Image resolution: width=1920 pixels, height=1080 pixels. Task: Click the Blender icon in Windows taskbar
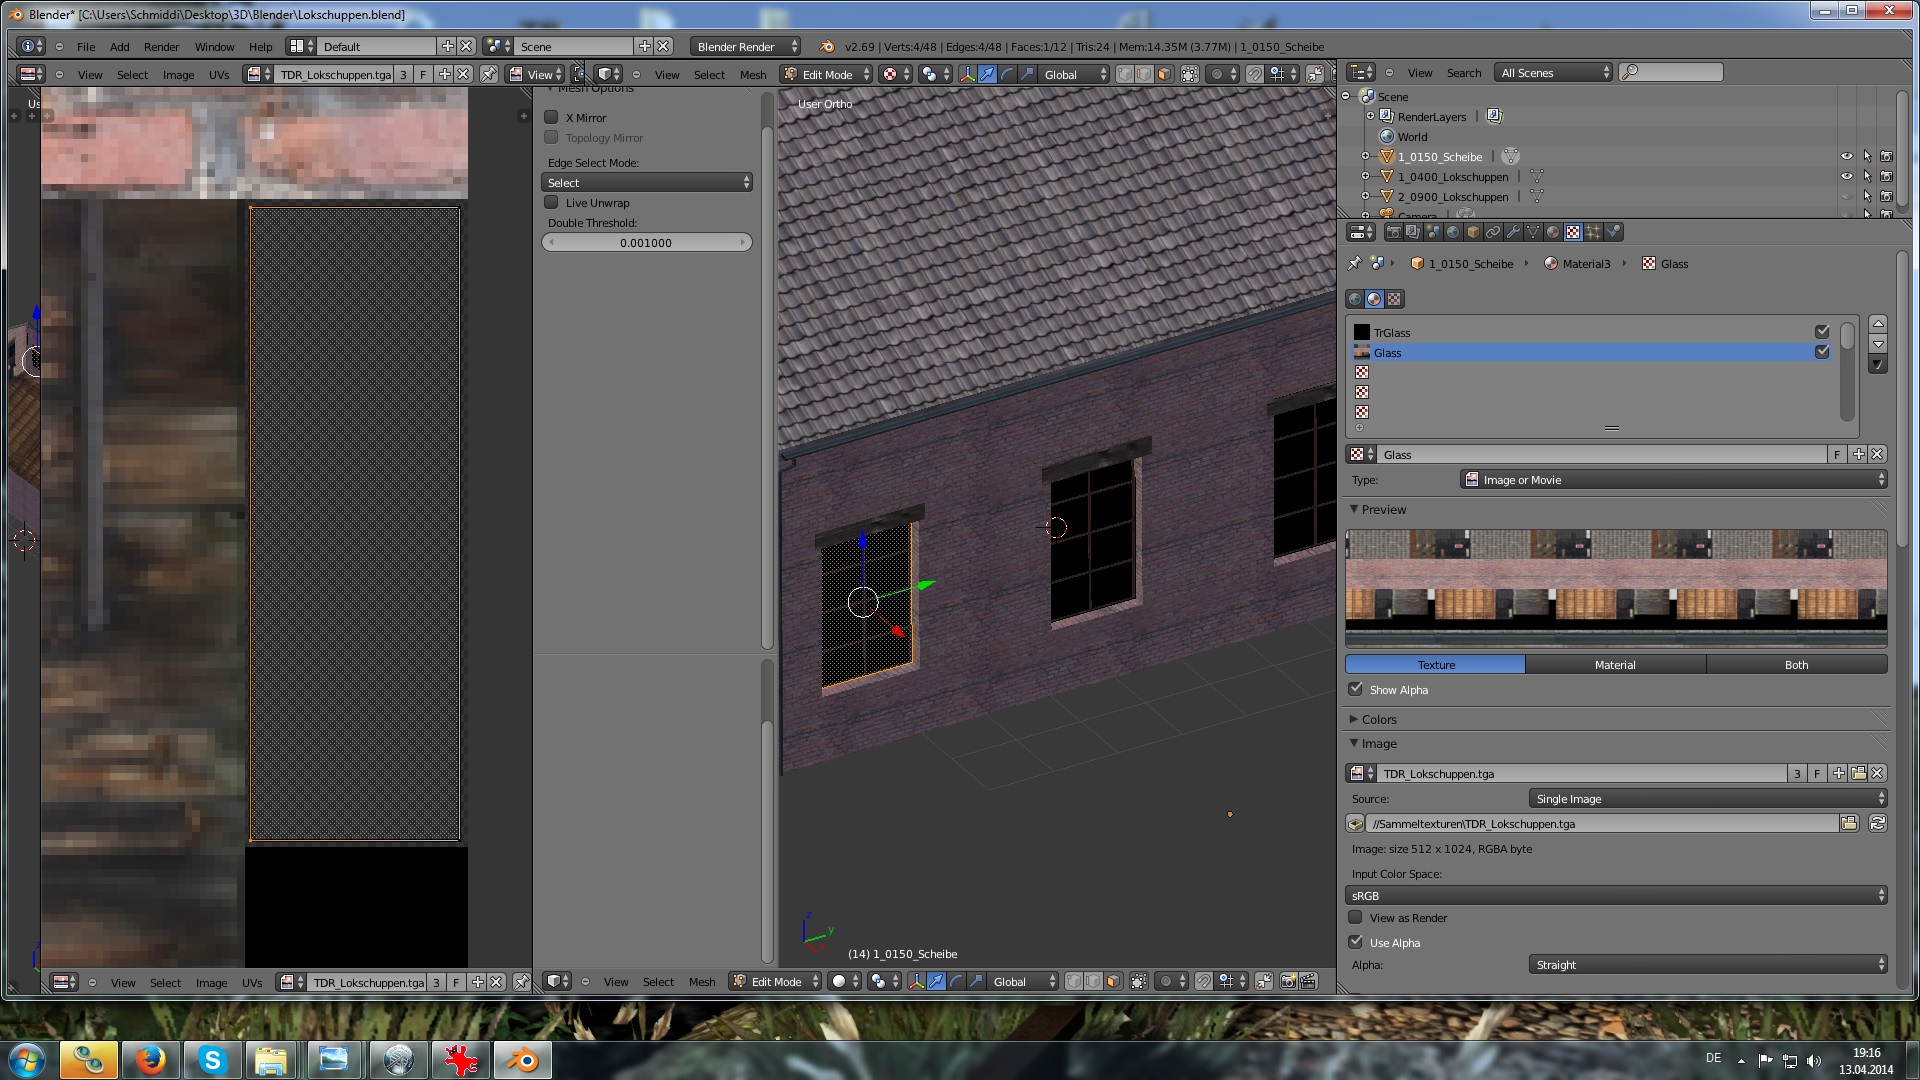(522, 1060)
